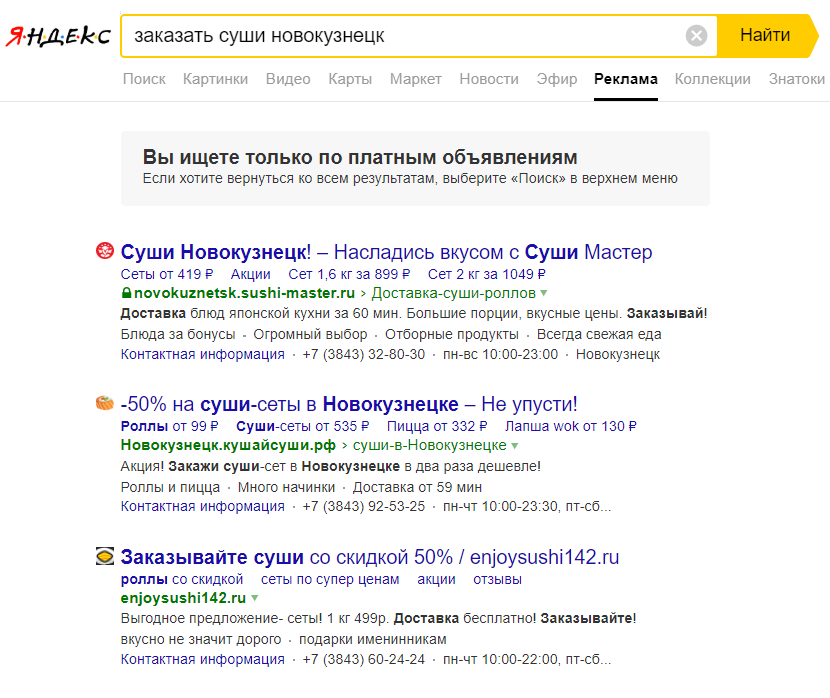This screenshot has height=698, width=830.
Task: Go to the Новости tab
Action: point(489,79)
